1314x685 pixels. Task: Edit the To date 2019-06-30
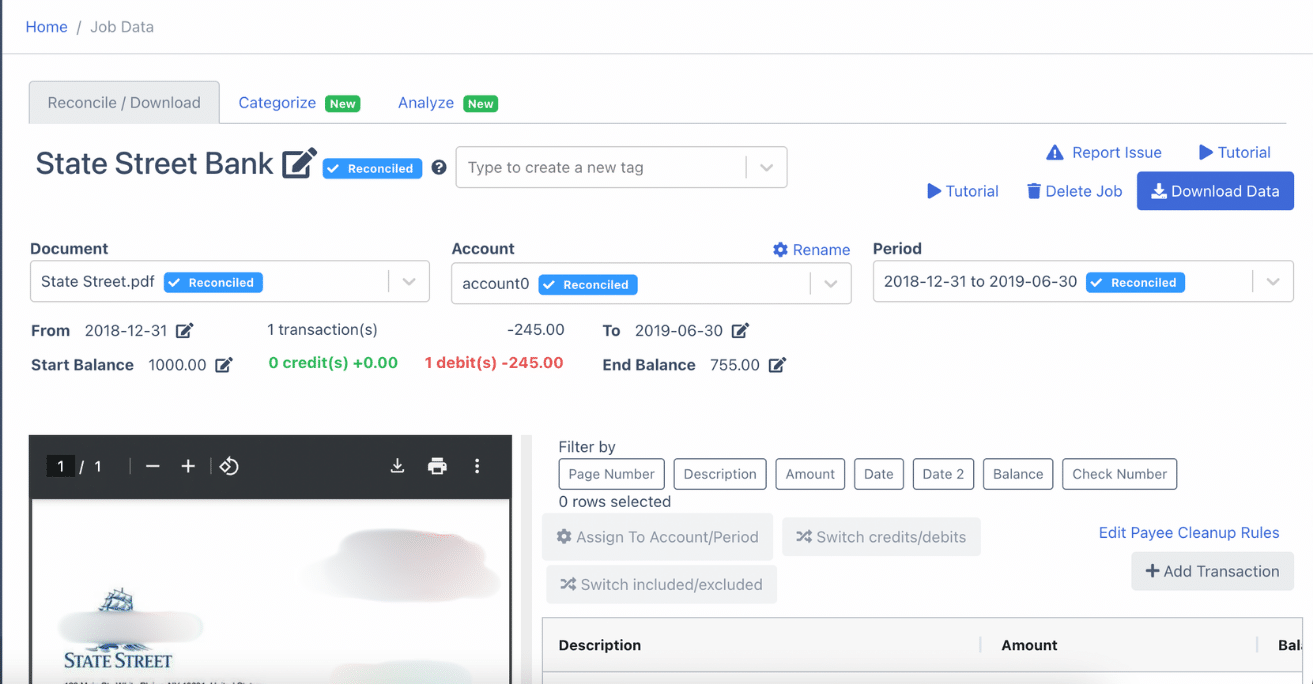(x=740, y=331)
